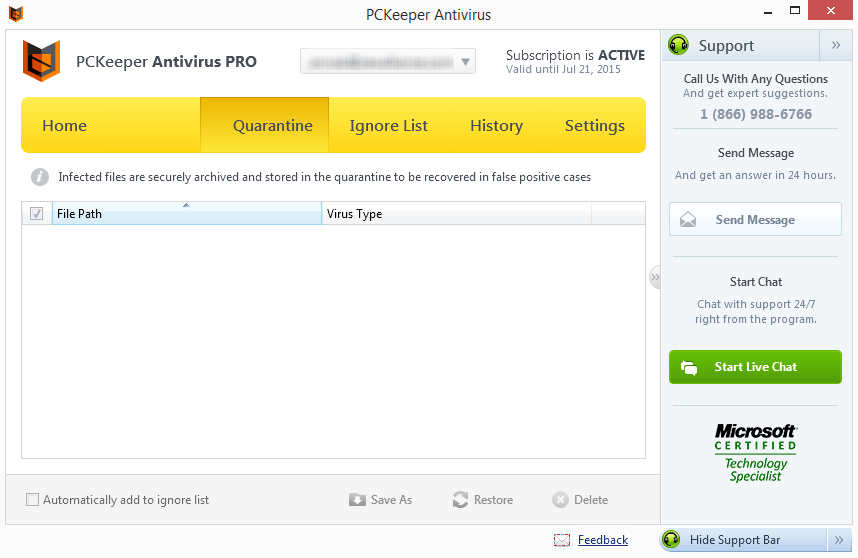Open the History tab
Screen dimensions: 858x558
click(496, 125)
